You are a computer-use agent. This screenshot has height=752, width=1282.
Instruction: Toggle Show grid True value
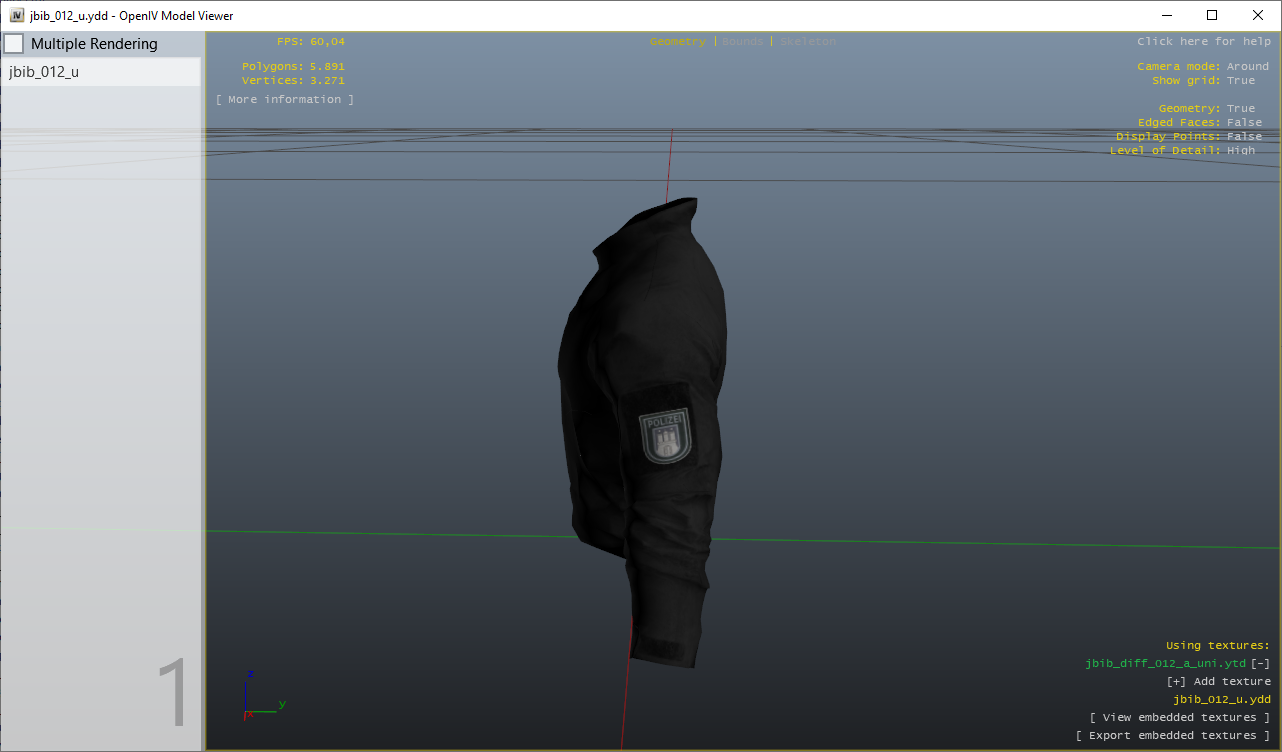coord(1240,81)
